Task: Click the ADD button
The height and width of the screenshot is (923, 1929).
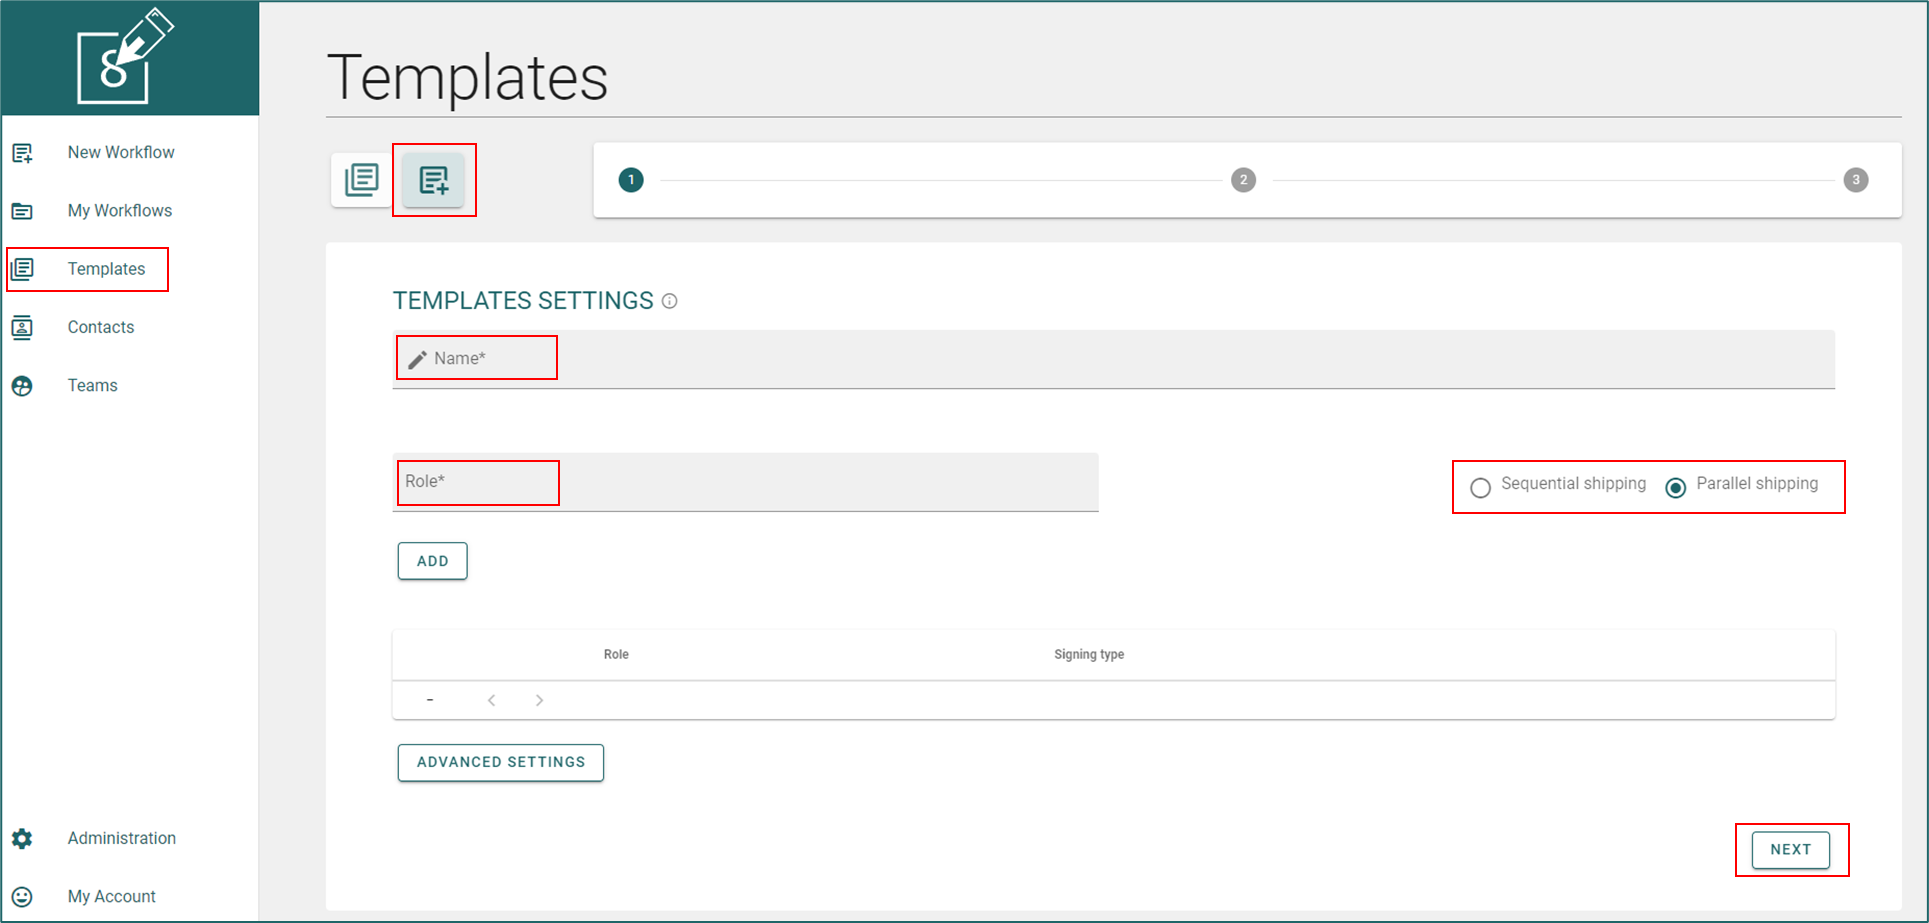Action: (433, 561)
